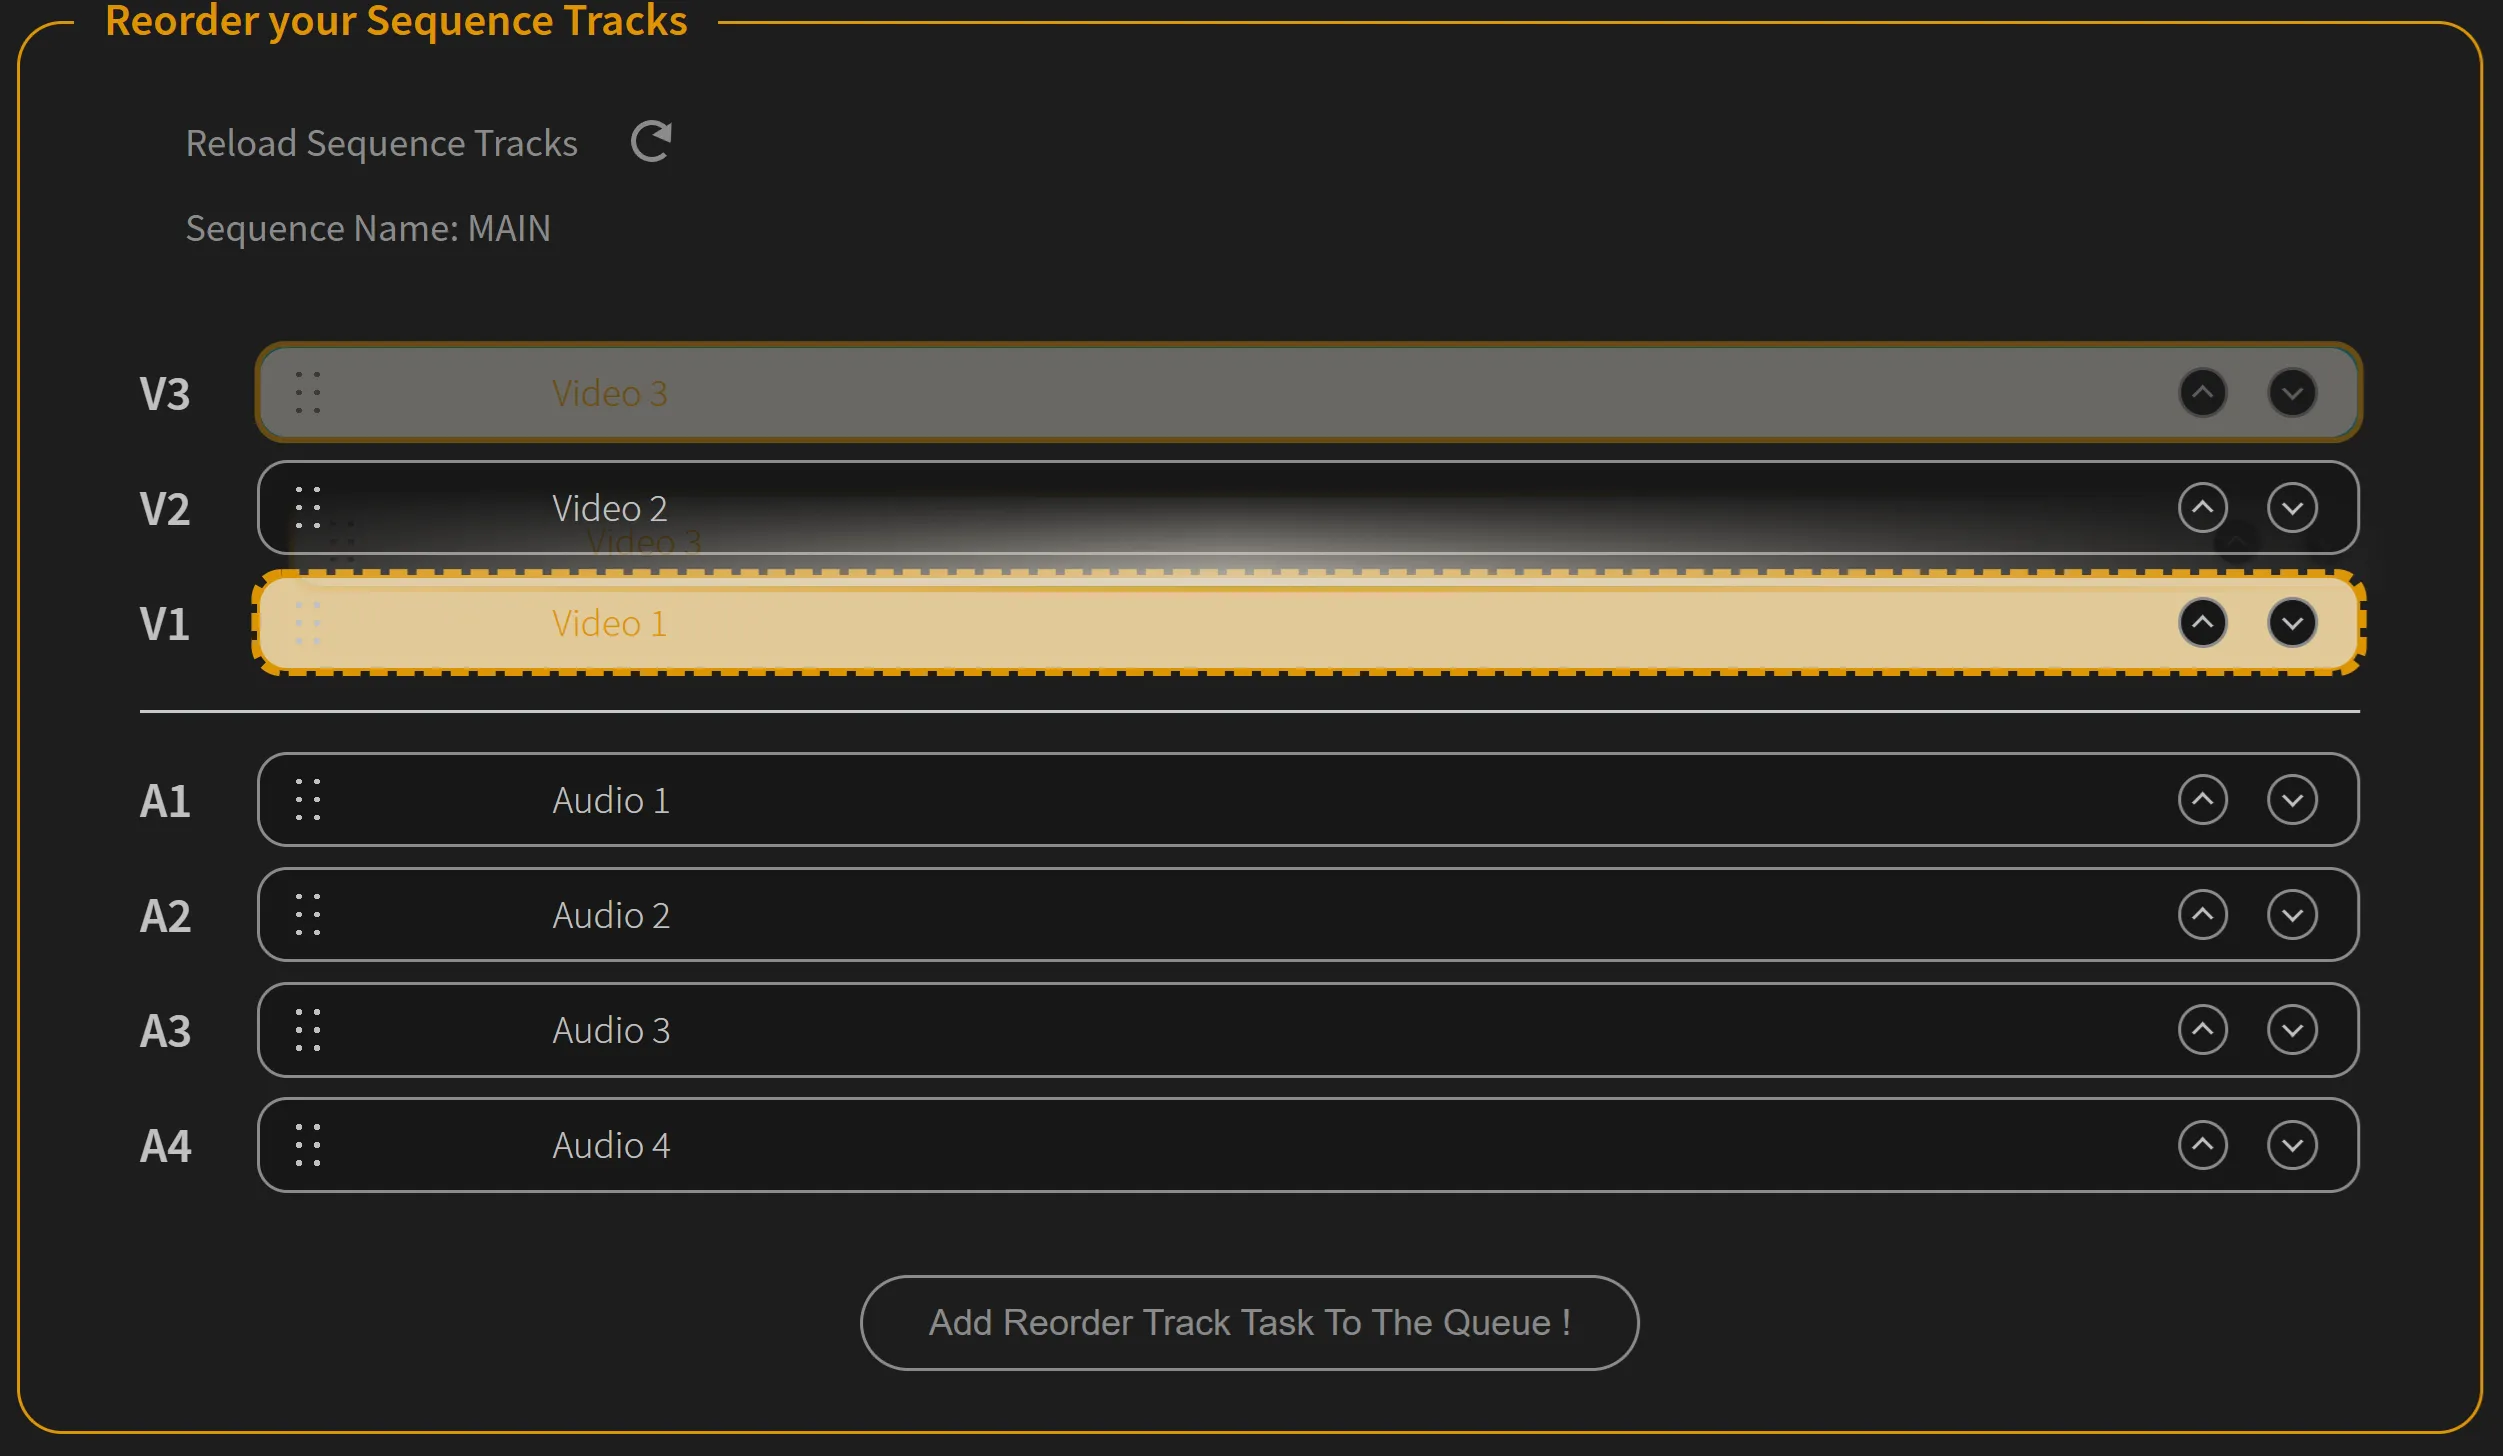The height and width of the screenshot is (1456, 2503).
Task: Click Add Reorder Track Task To The Queue
Action: (1249, 1322)
